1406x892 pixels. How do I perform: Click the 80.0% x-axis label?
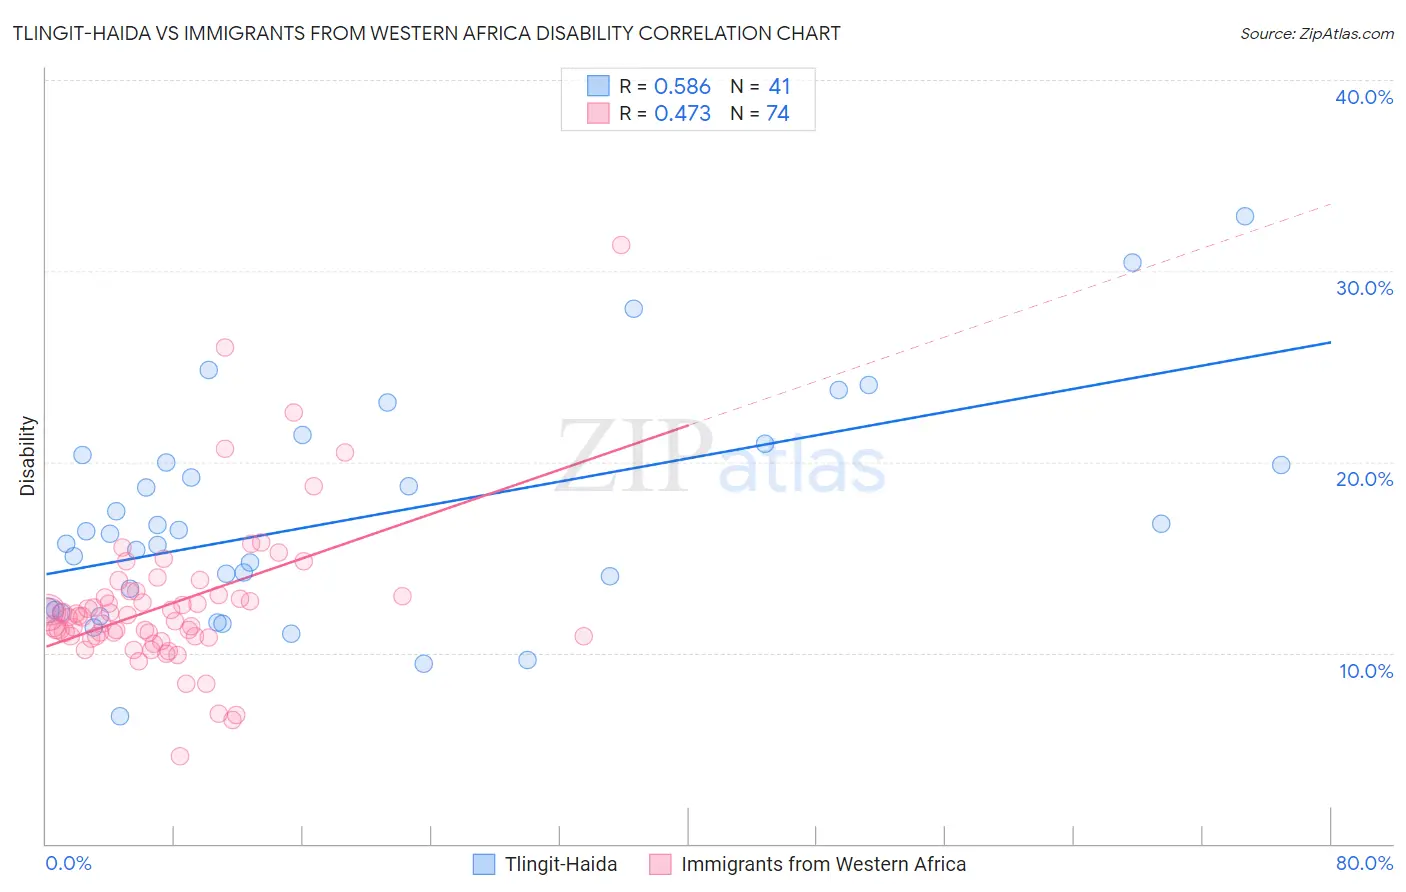[x=1364, y=863]
